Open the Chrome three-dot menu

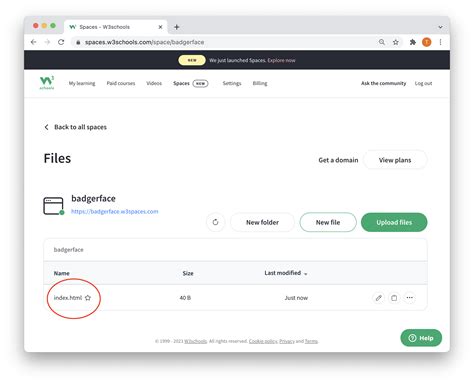point(440,42)
